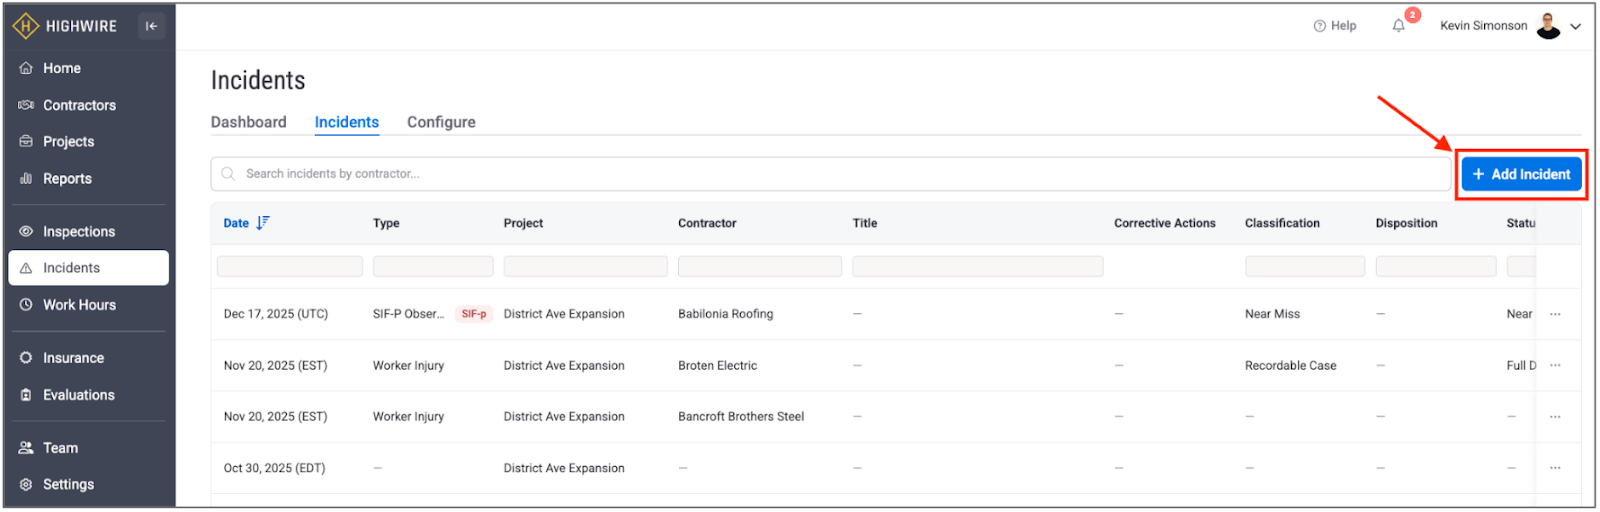
Task: Expand the user account menu chevron
Action: coord(1576,27)
